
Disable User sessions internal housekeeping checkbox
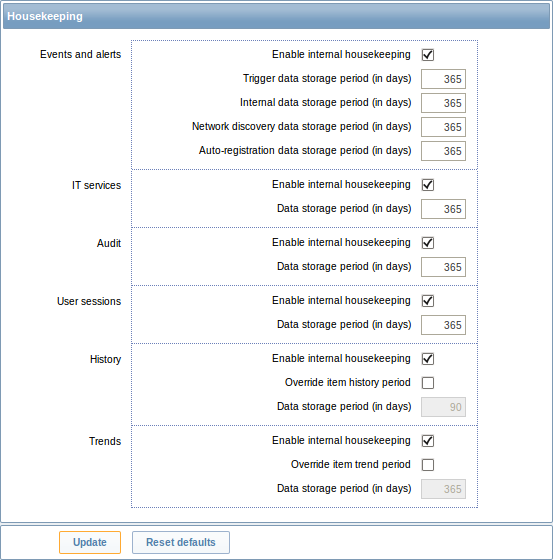tap(428, 301)
